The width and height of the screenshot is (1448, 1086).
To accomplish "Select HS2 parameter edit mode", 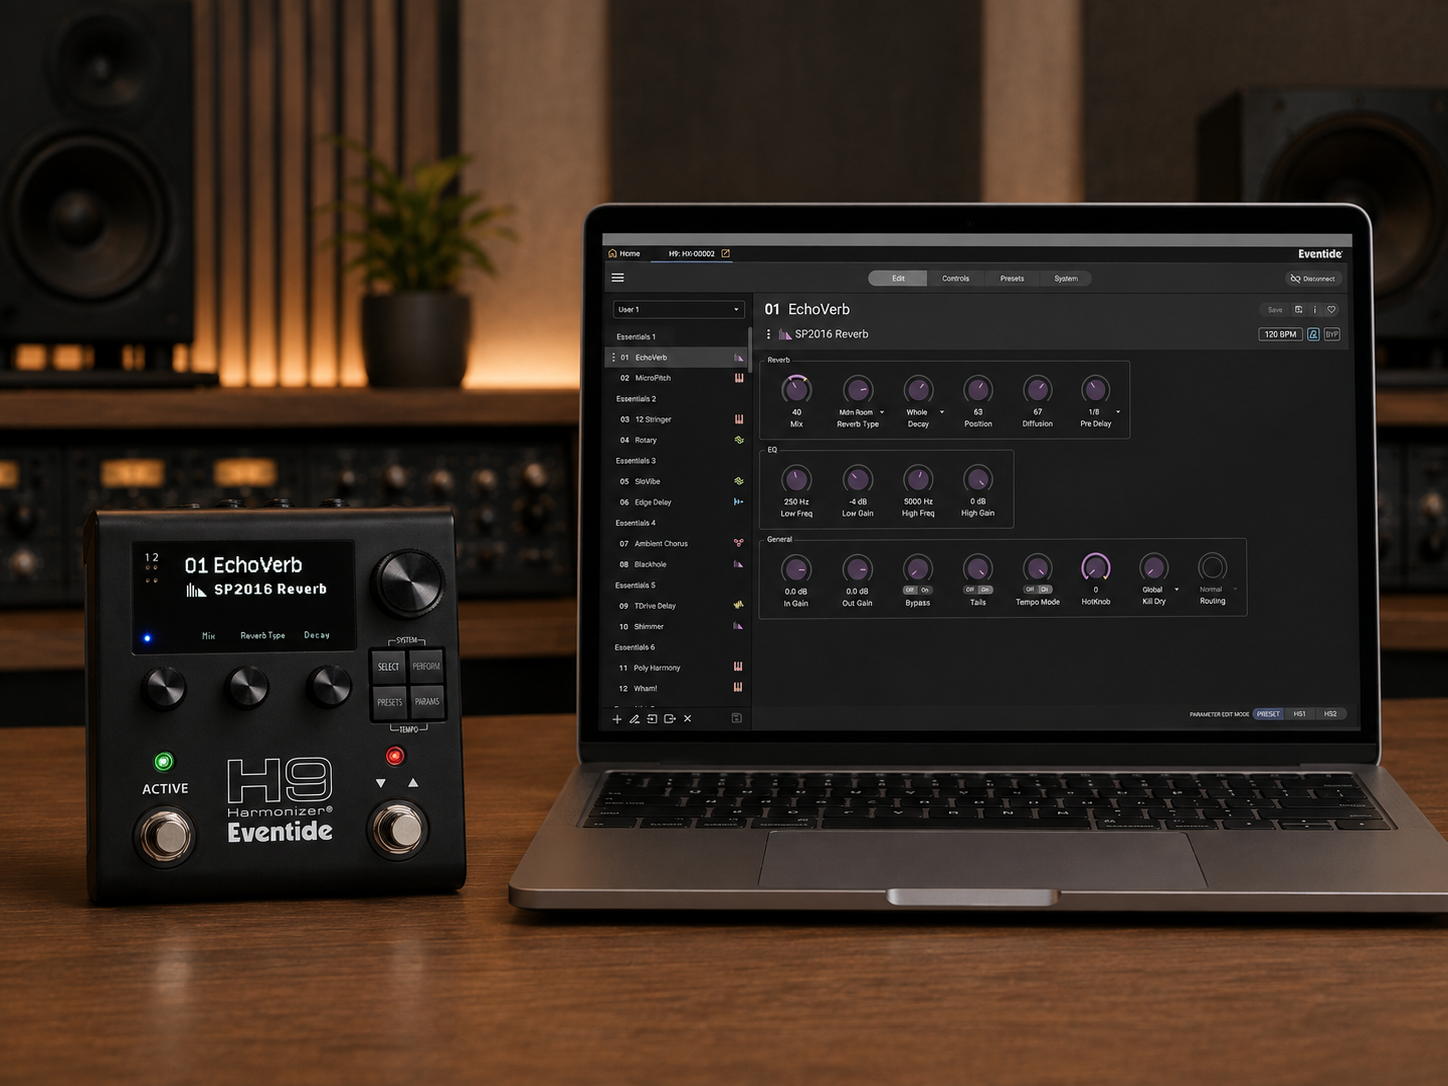I will pos(1331,714).
